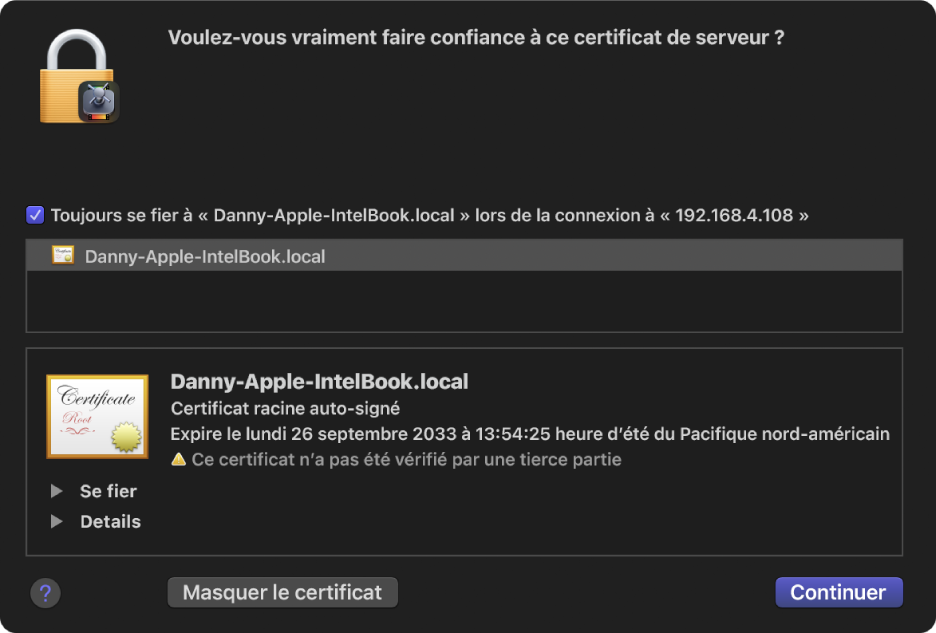
Task: Click the 'Masquer le certificat' button
Action: coord(282,592)
